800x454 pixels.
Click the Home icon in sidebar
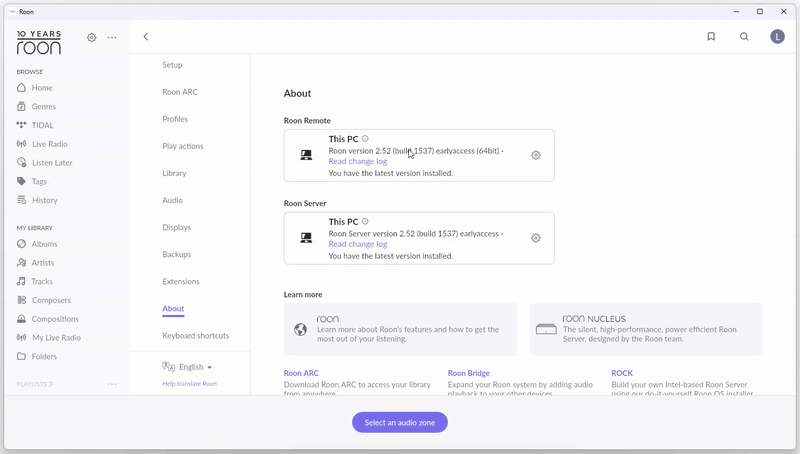pos(21,88)
